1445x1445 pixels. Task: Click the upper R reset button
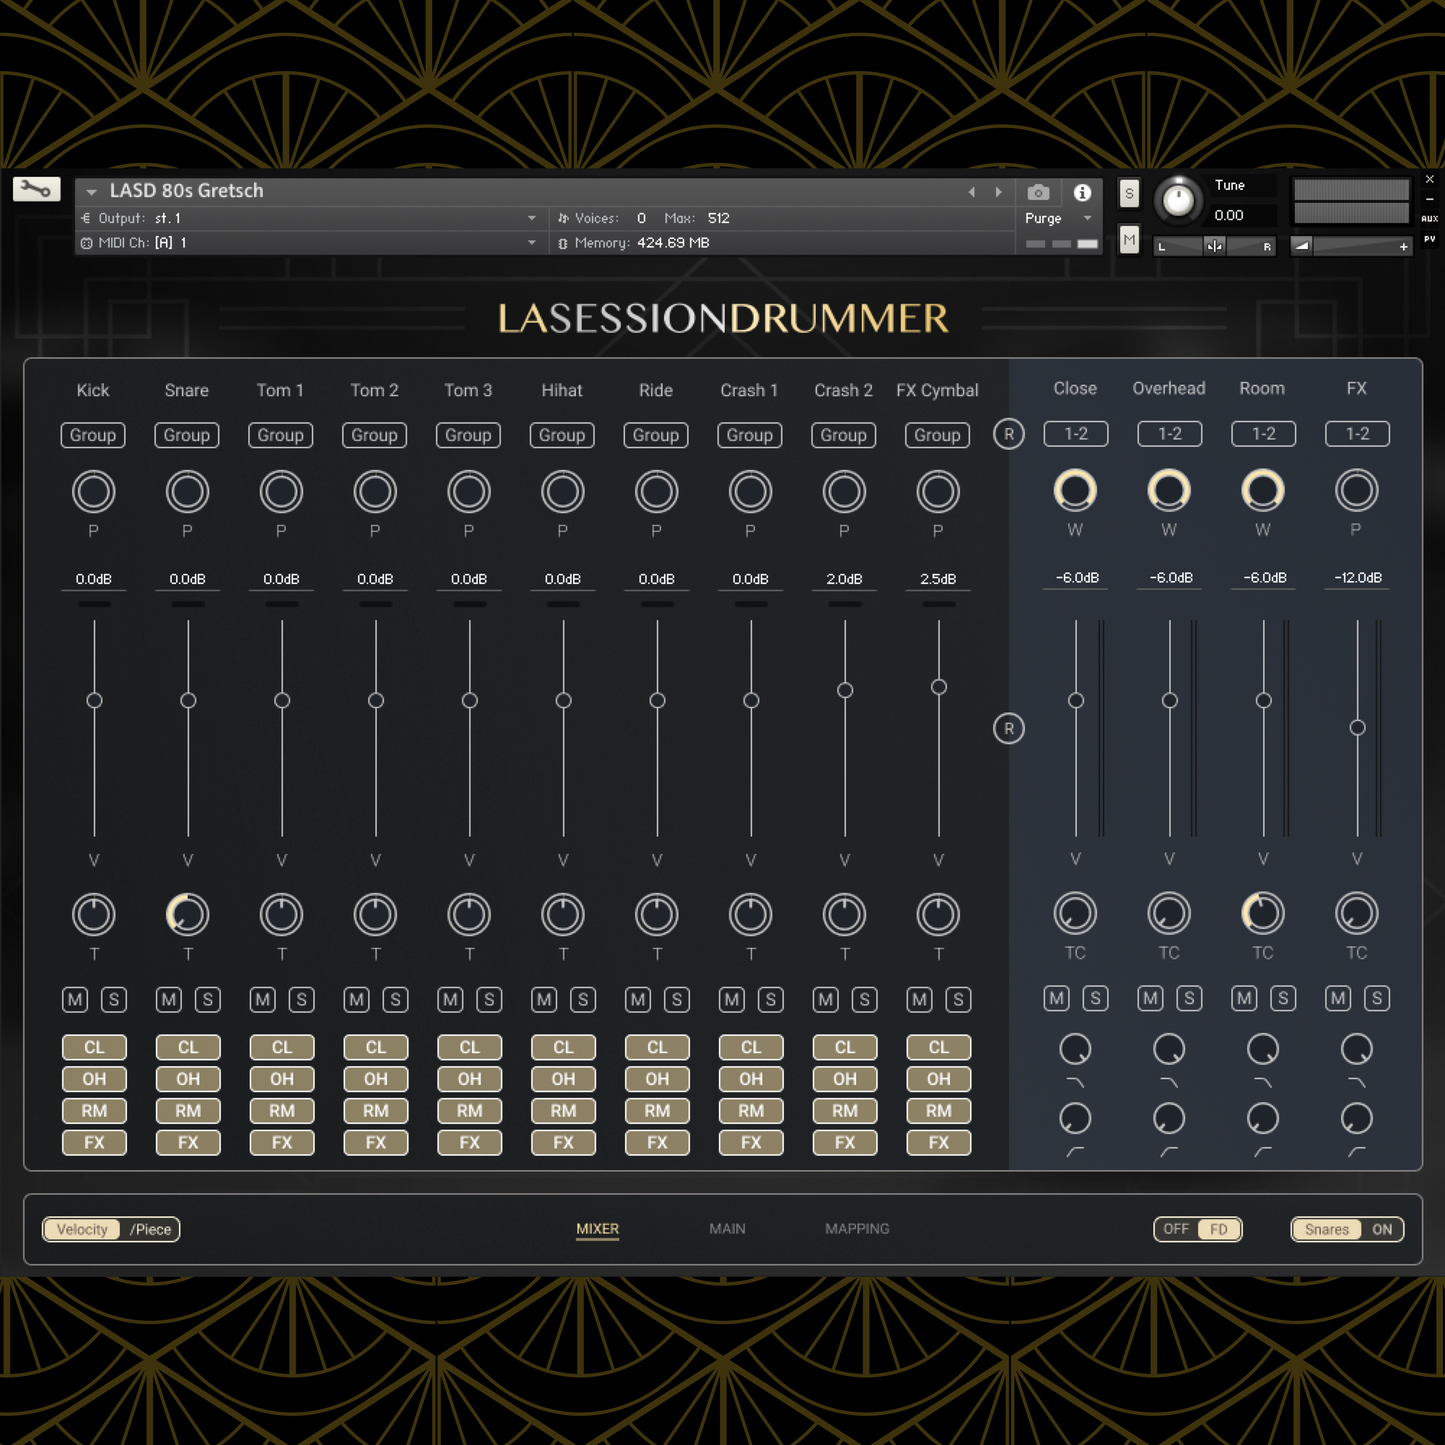[1008, 434]
